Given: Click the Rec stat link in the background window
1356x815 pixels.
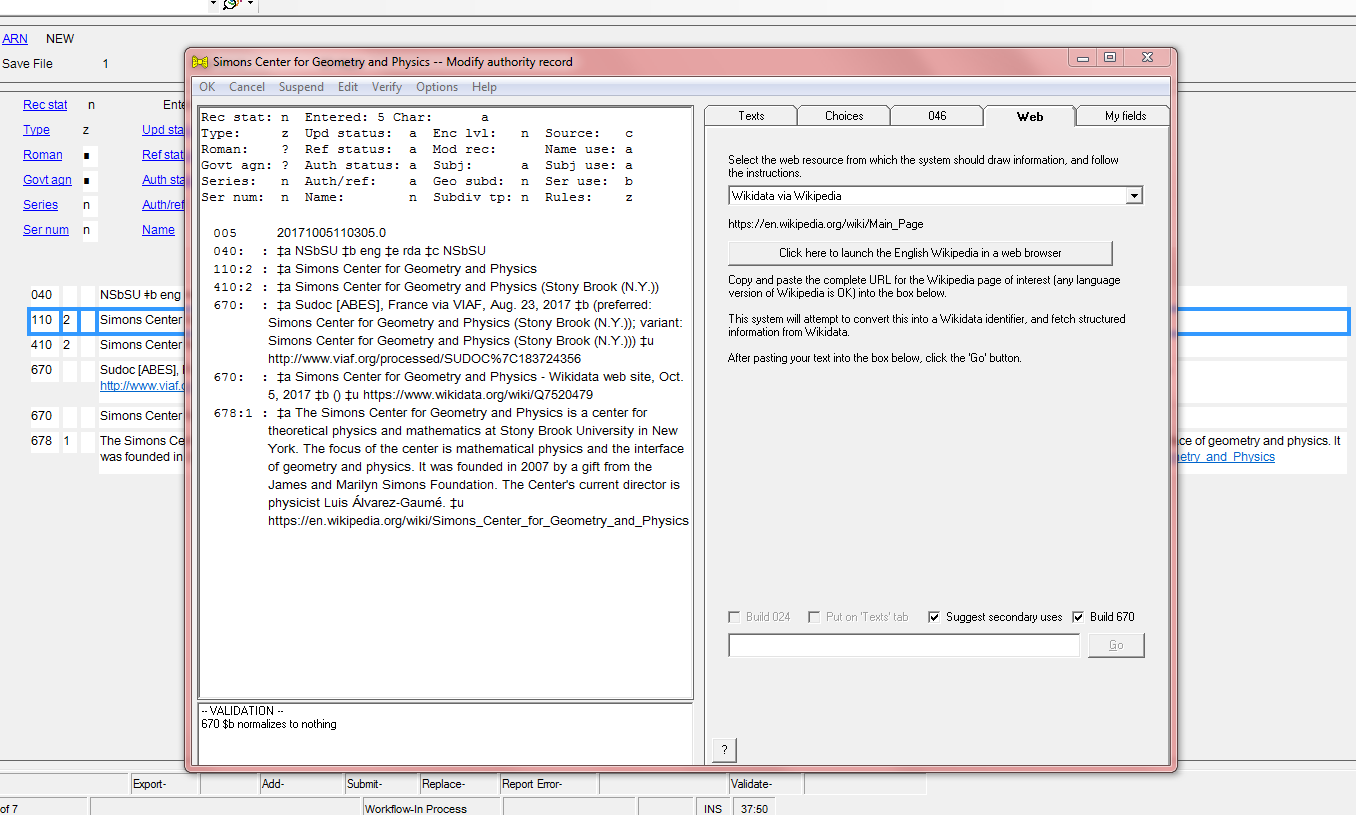Looking at the screenshot, I should tap(45, 105).
